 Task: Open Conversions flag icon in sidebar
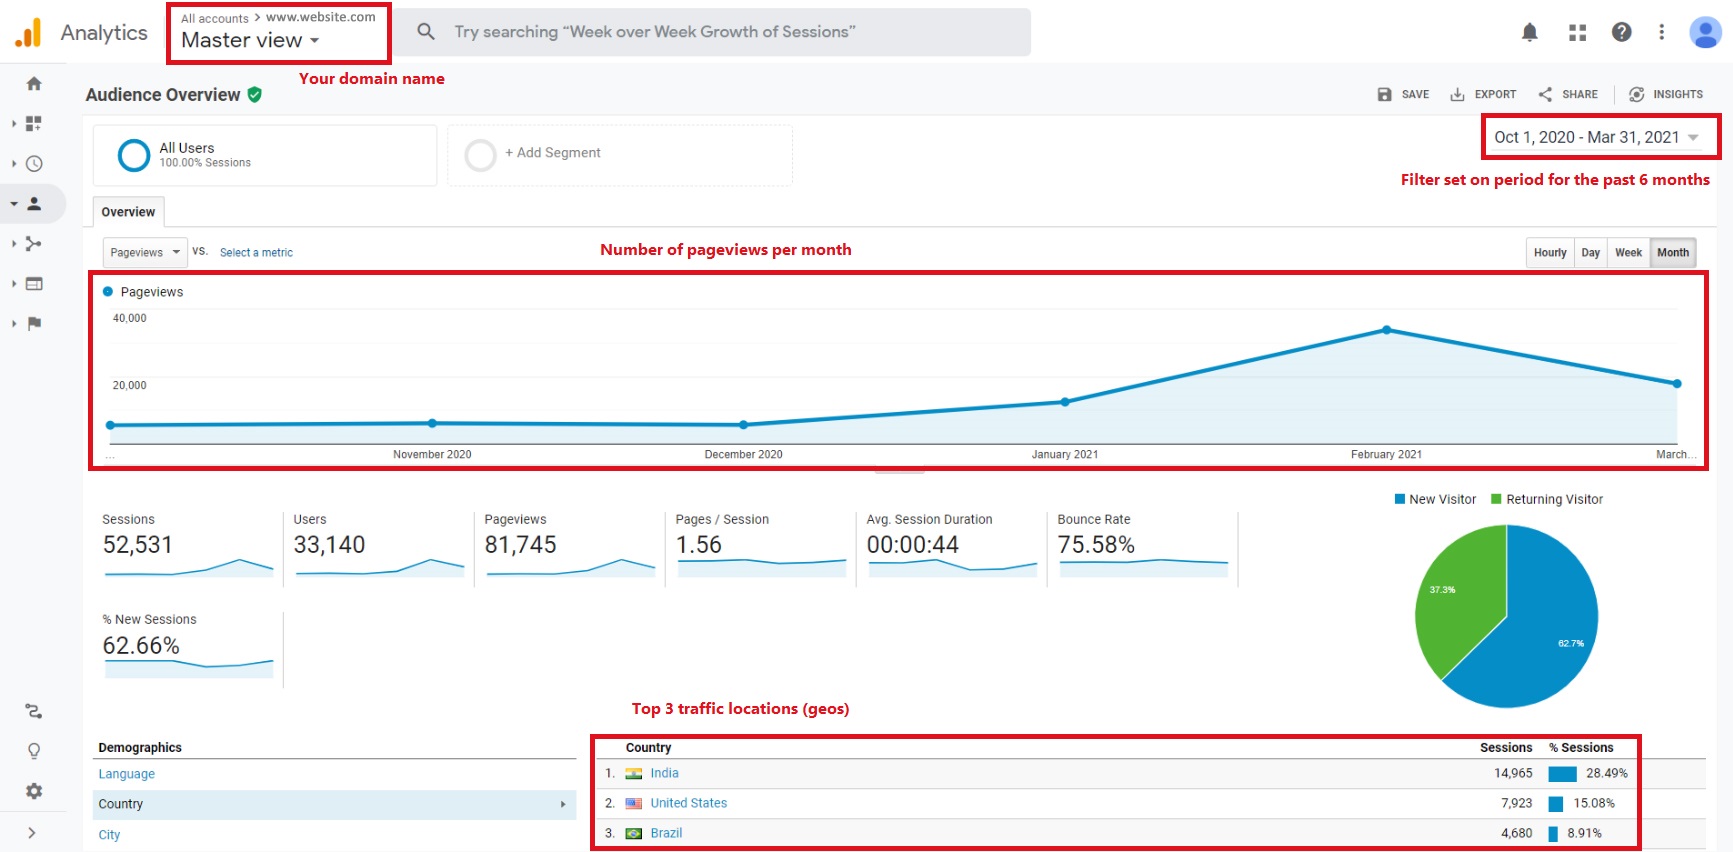point(34,323)
